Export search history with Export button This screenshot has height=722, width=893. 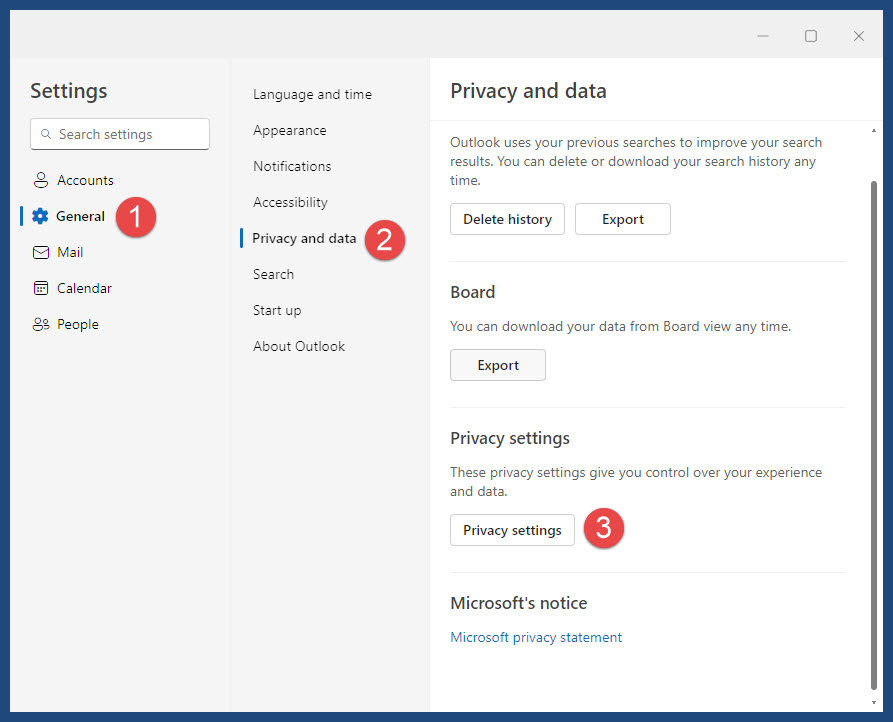pyautogui.click(x=622, y=219)
